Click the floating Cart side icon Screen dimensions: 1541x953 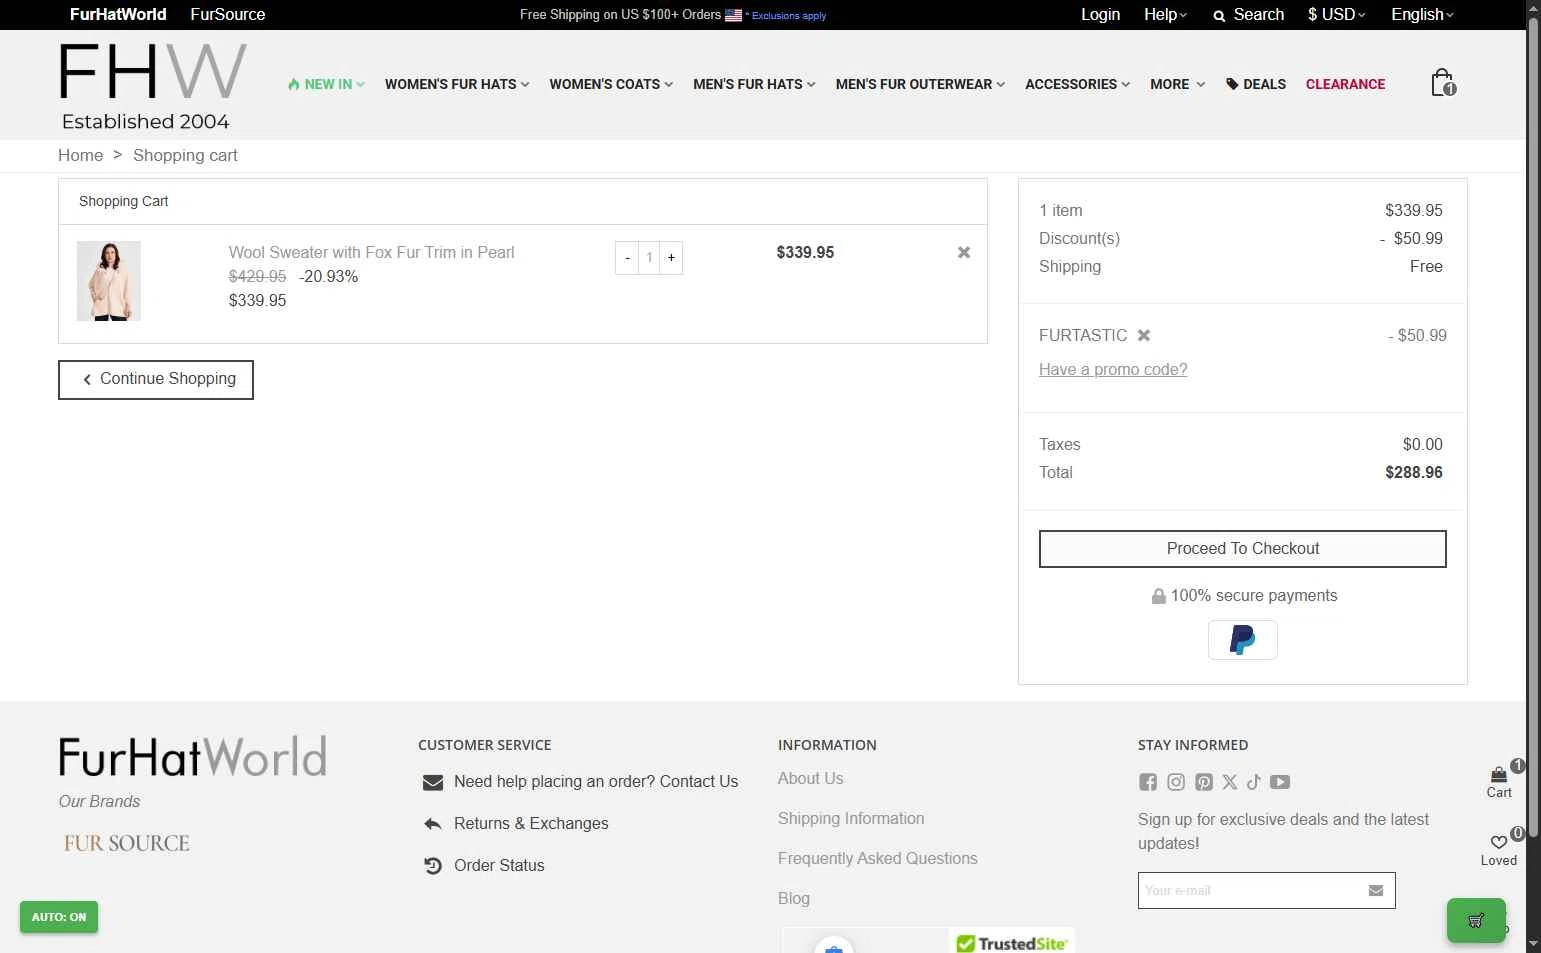click(1499, 781)
